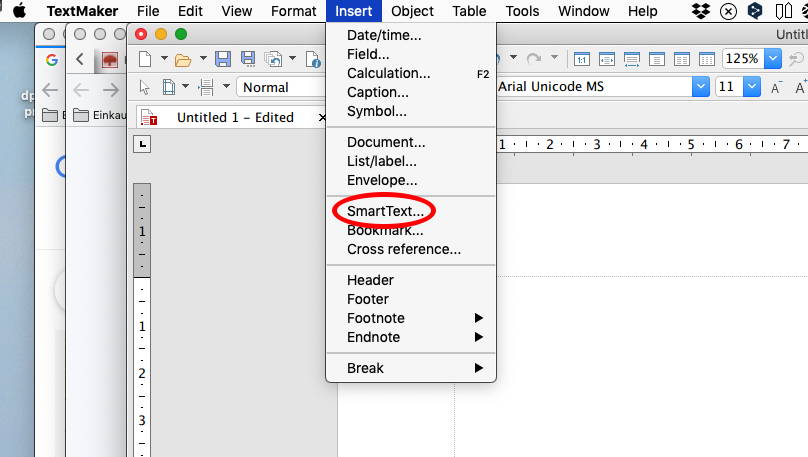Screen dimensions: 808x457
Task: Open the Table menu
Action: 469,11
